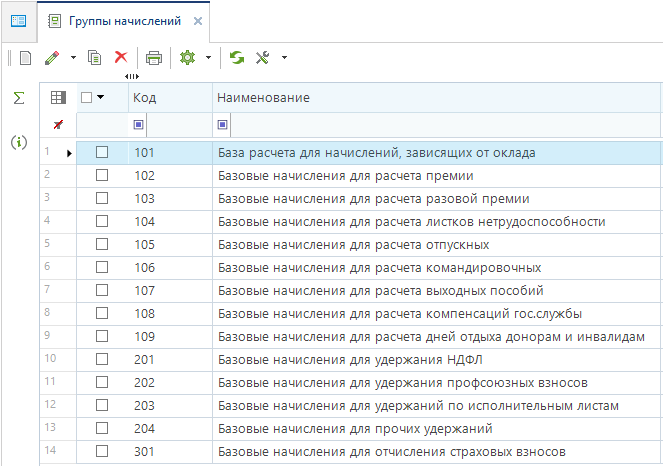Image resolution: width=663 pixels, height=466 pixels.
Task: Click the current-row arrow indicator on row 1
Action: click(69, 153)
